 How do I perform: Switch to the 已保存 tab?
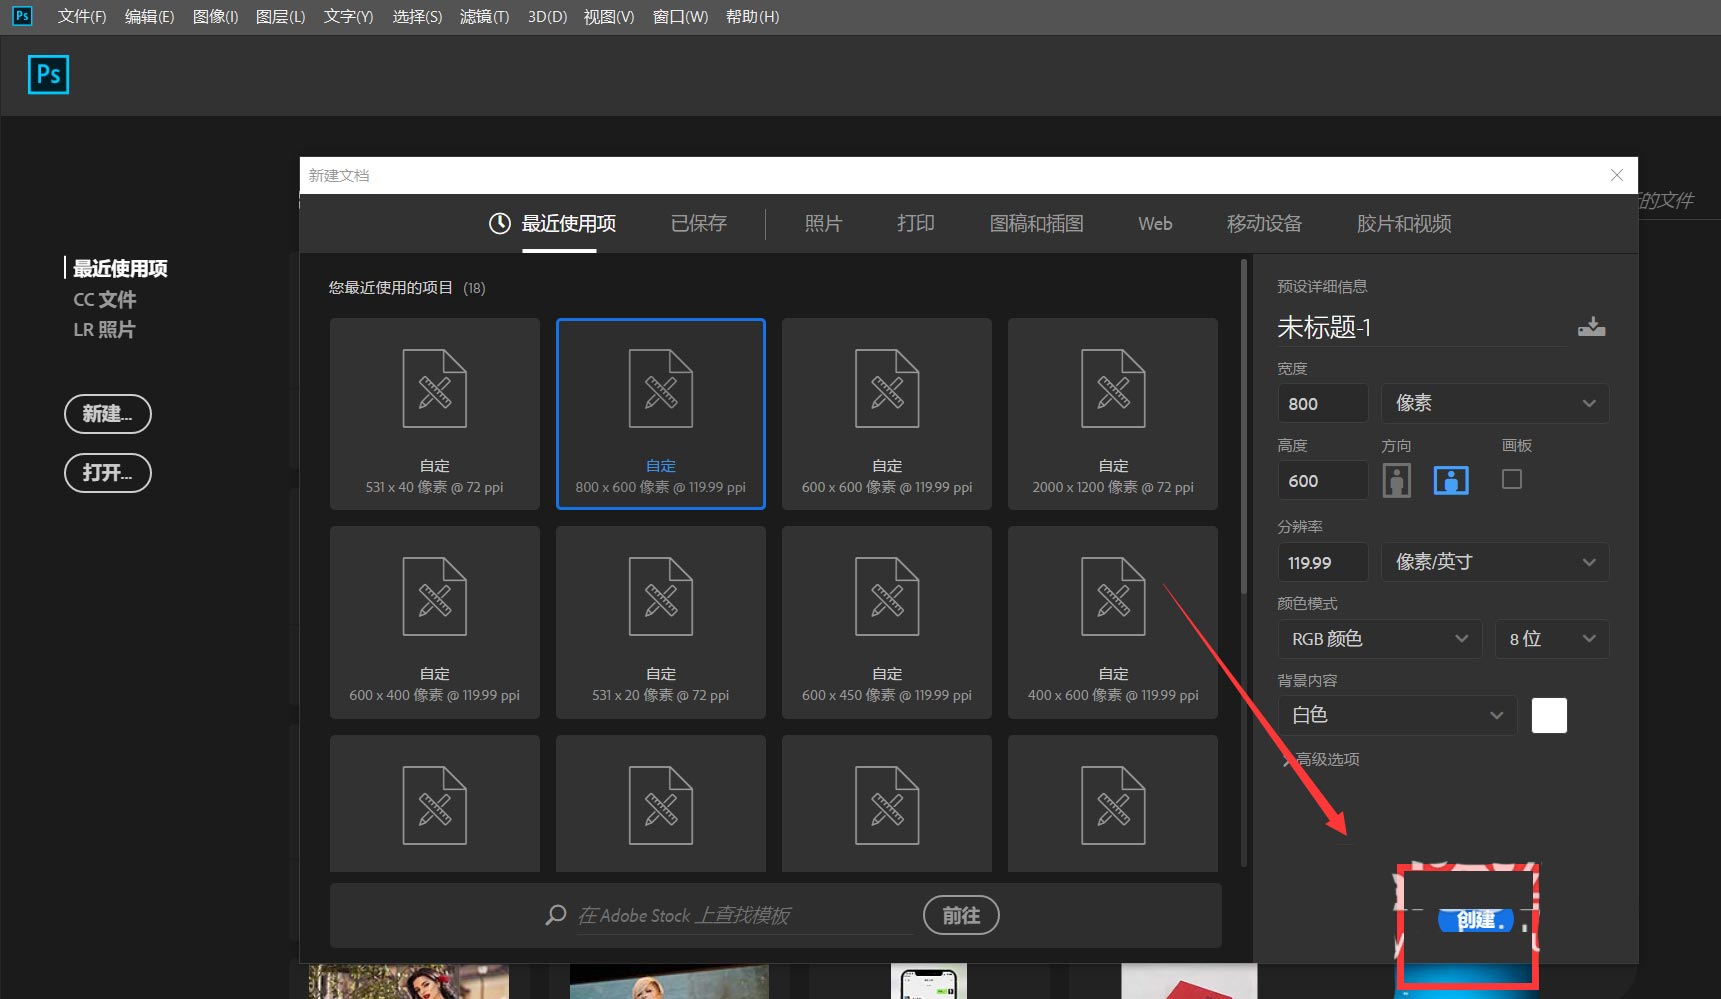[x=699, y=223]
